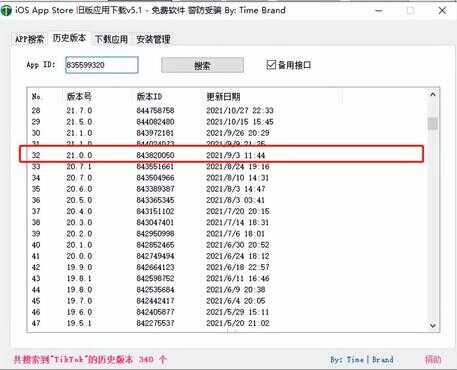The width and height of the screenshot is (457, 370).
Task: Select row 47 with version 19.5.1
Action: pyautogui.click(x=222, y=323)
